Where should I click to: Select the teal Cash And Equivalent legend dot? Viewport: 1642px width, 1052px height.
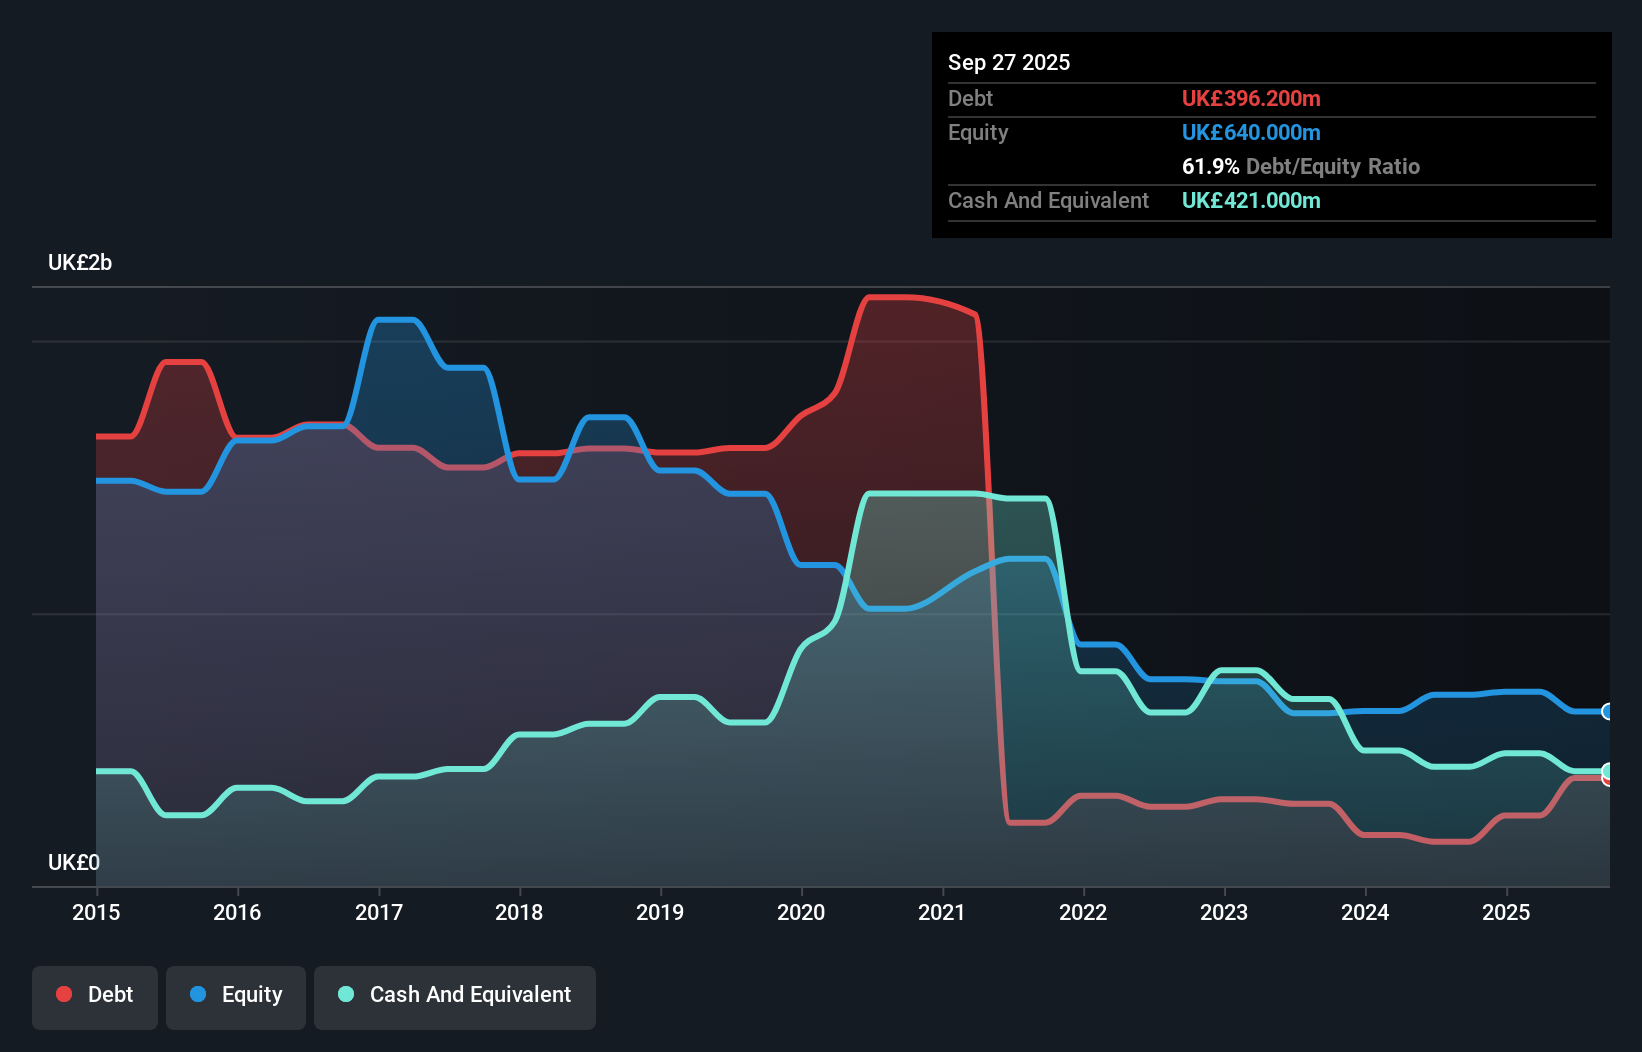pos(345,994)
